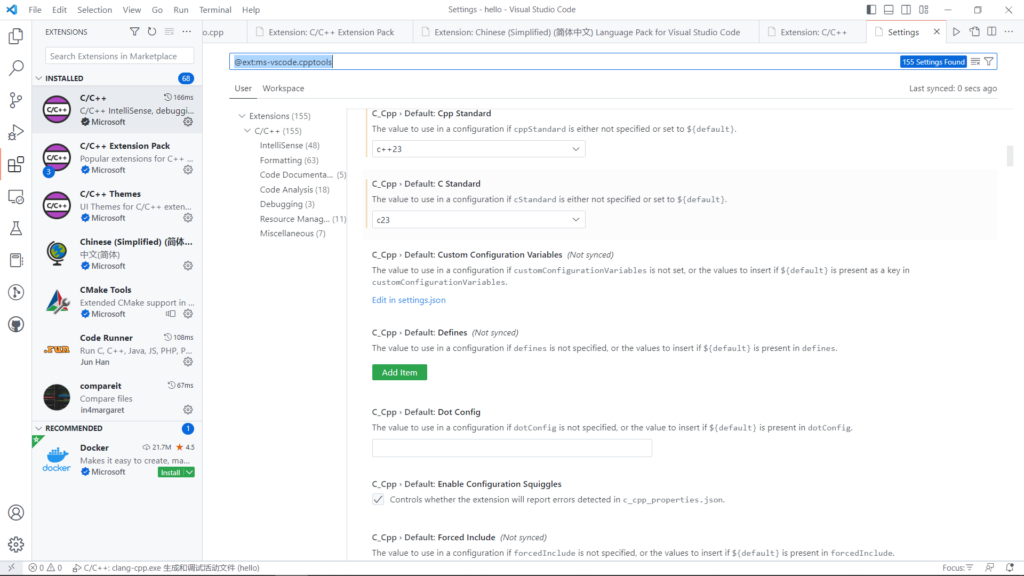Viewport: 1024px width, 576px height.
Task: Click the Edit in settings.json link
Action: [x=409, y=300]
